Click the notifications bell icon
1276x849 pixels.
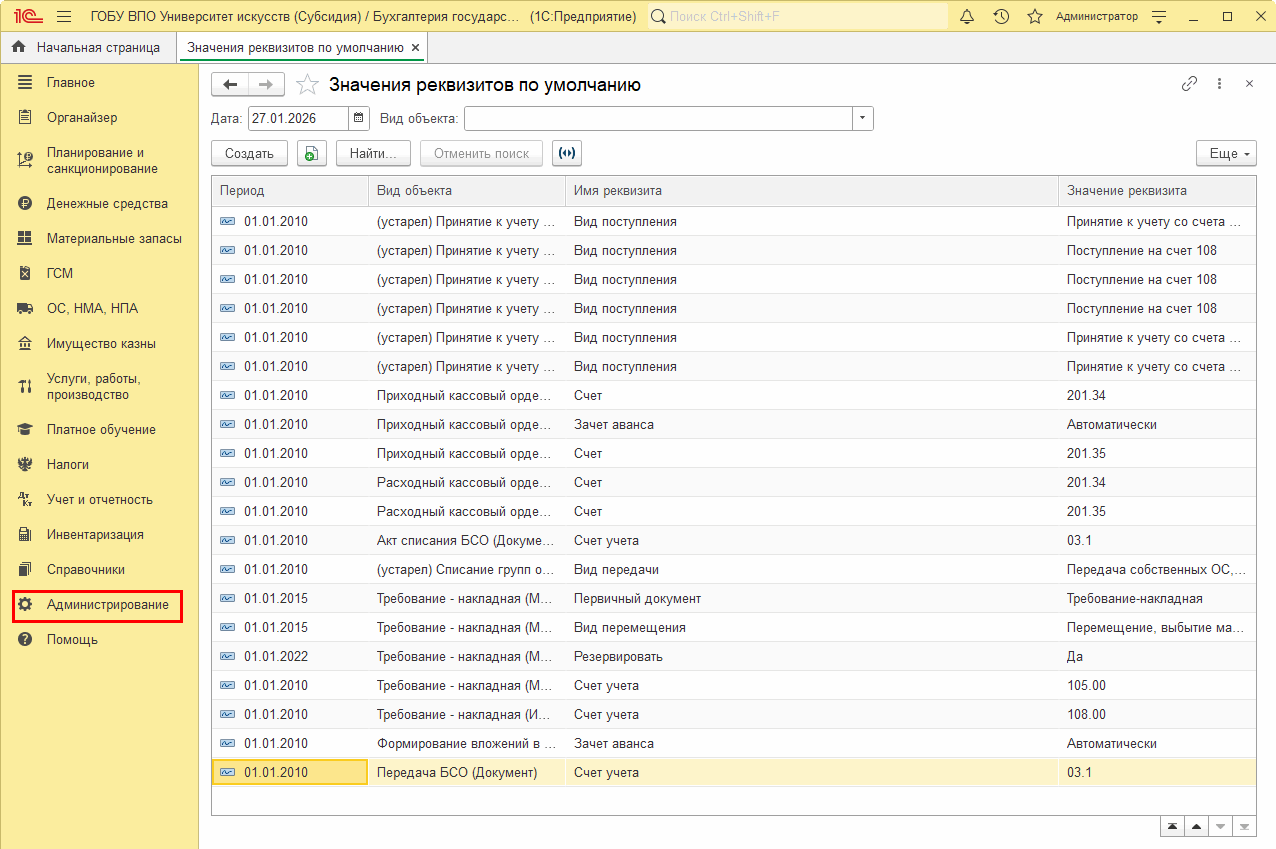(x=967, y=17)
